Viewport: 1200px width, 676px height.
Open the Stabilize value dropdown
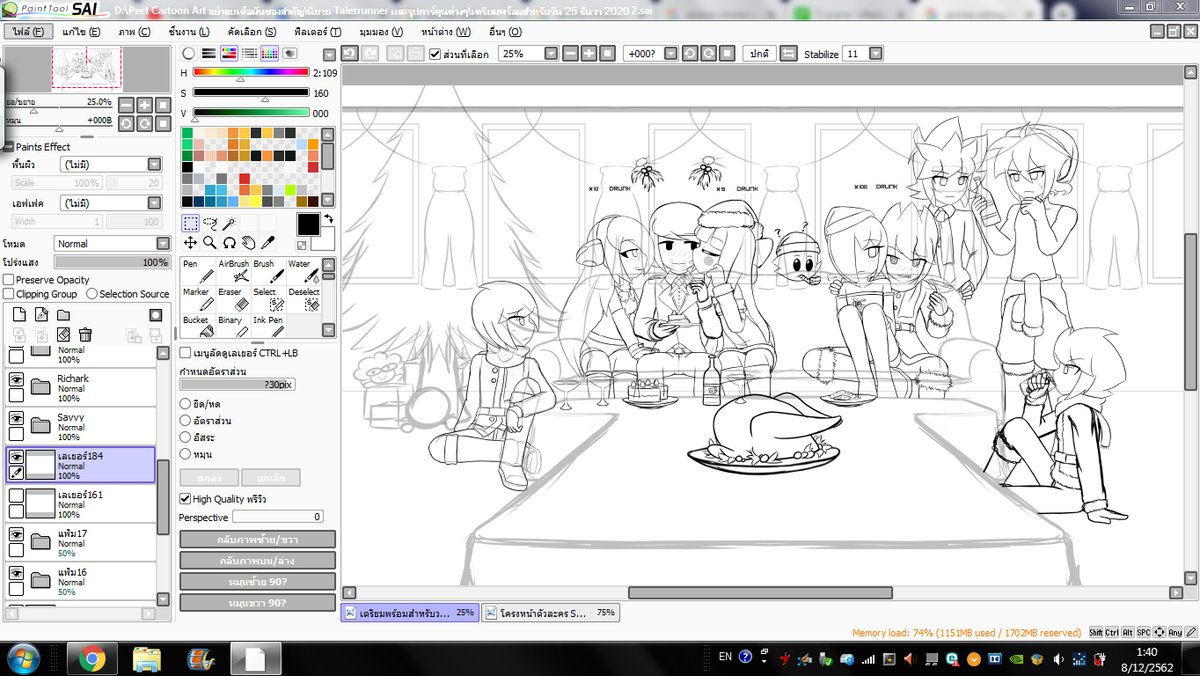click(x=876, y=53)
